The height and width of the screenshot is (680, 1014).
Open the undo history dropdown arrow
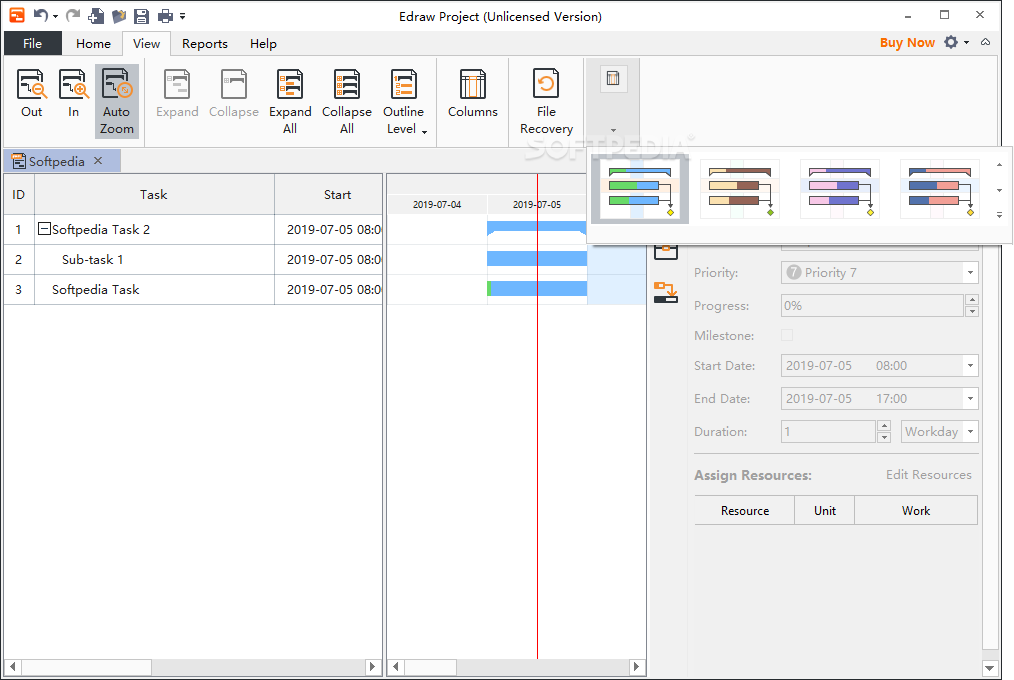click(55, 16)
